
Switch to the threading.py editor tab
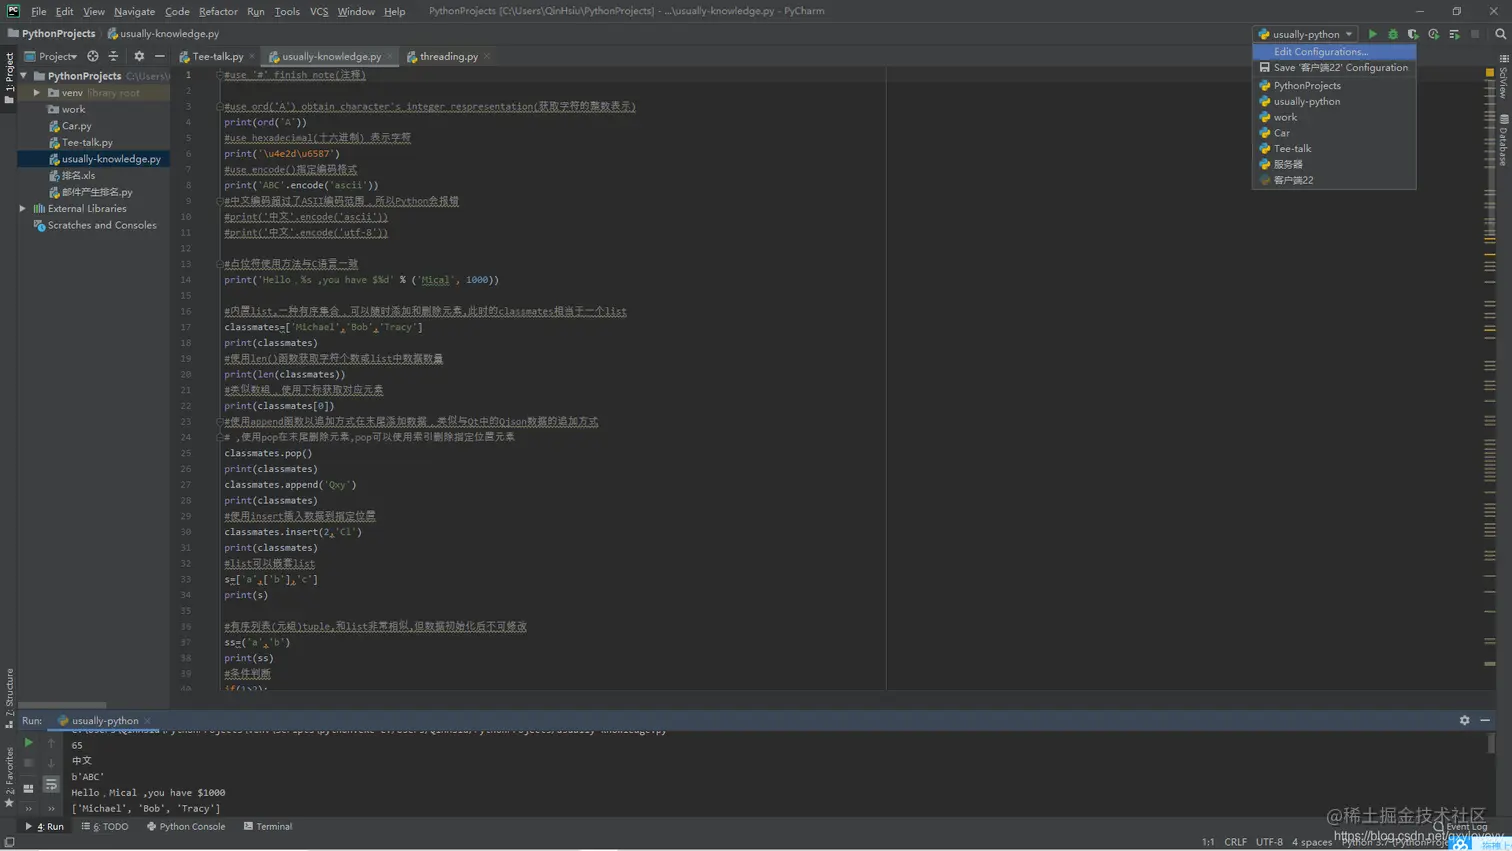(448, 57)
